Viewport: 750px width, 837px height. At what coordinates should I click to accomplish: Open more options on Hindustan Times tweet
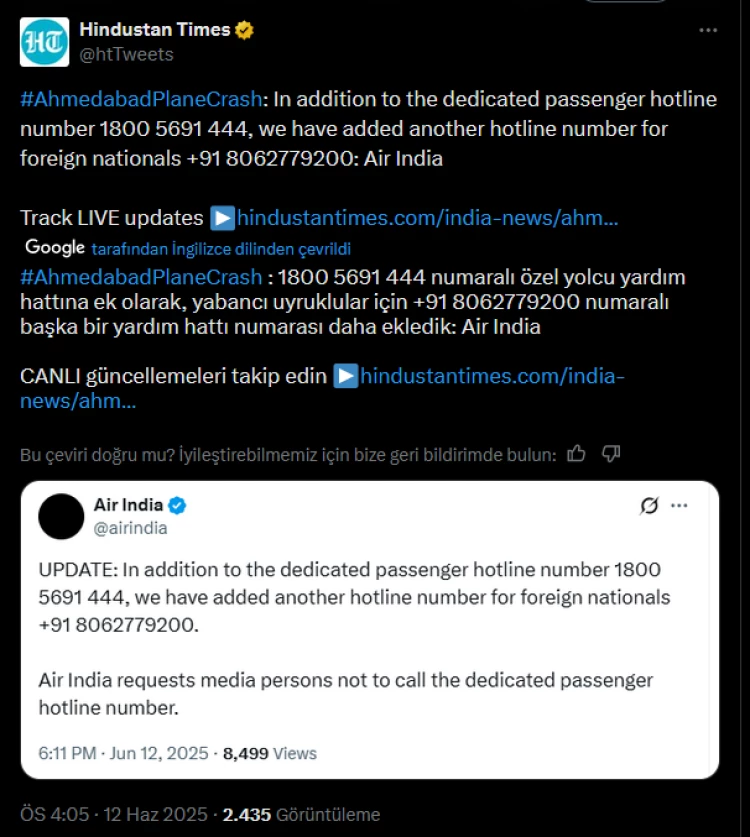(x=708, y=31)
